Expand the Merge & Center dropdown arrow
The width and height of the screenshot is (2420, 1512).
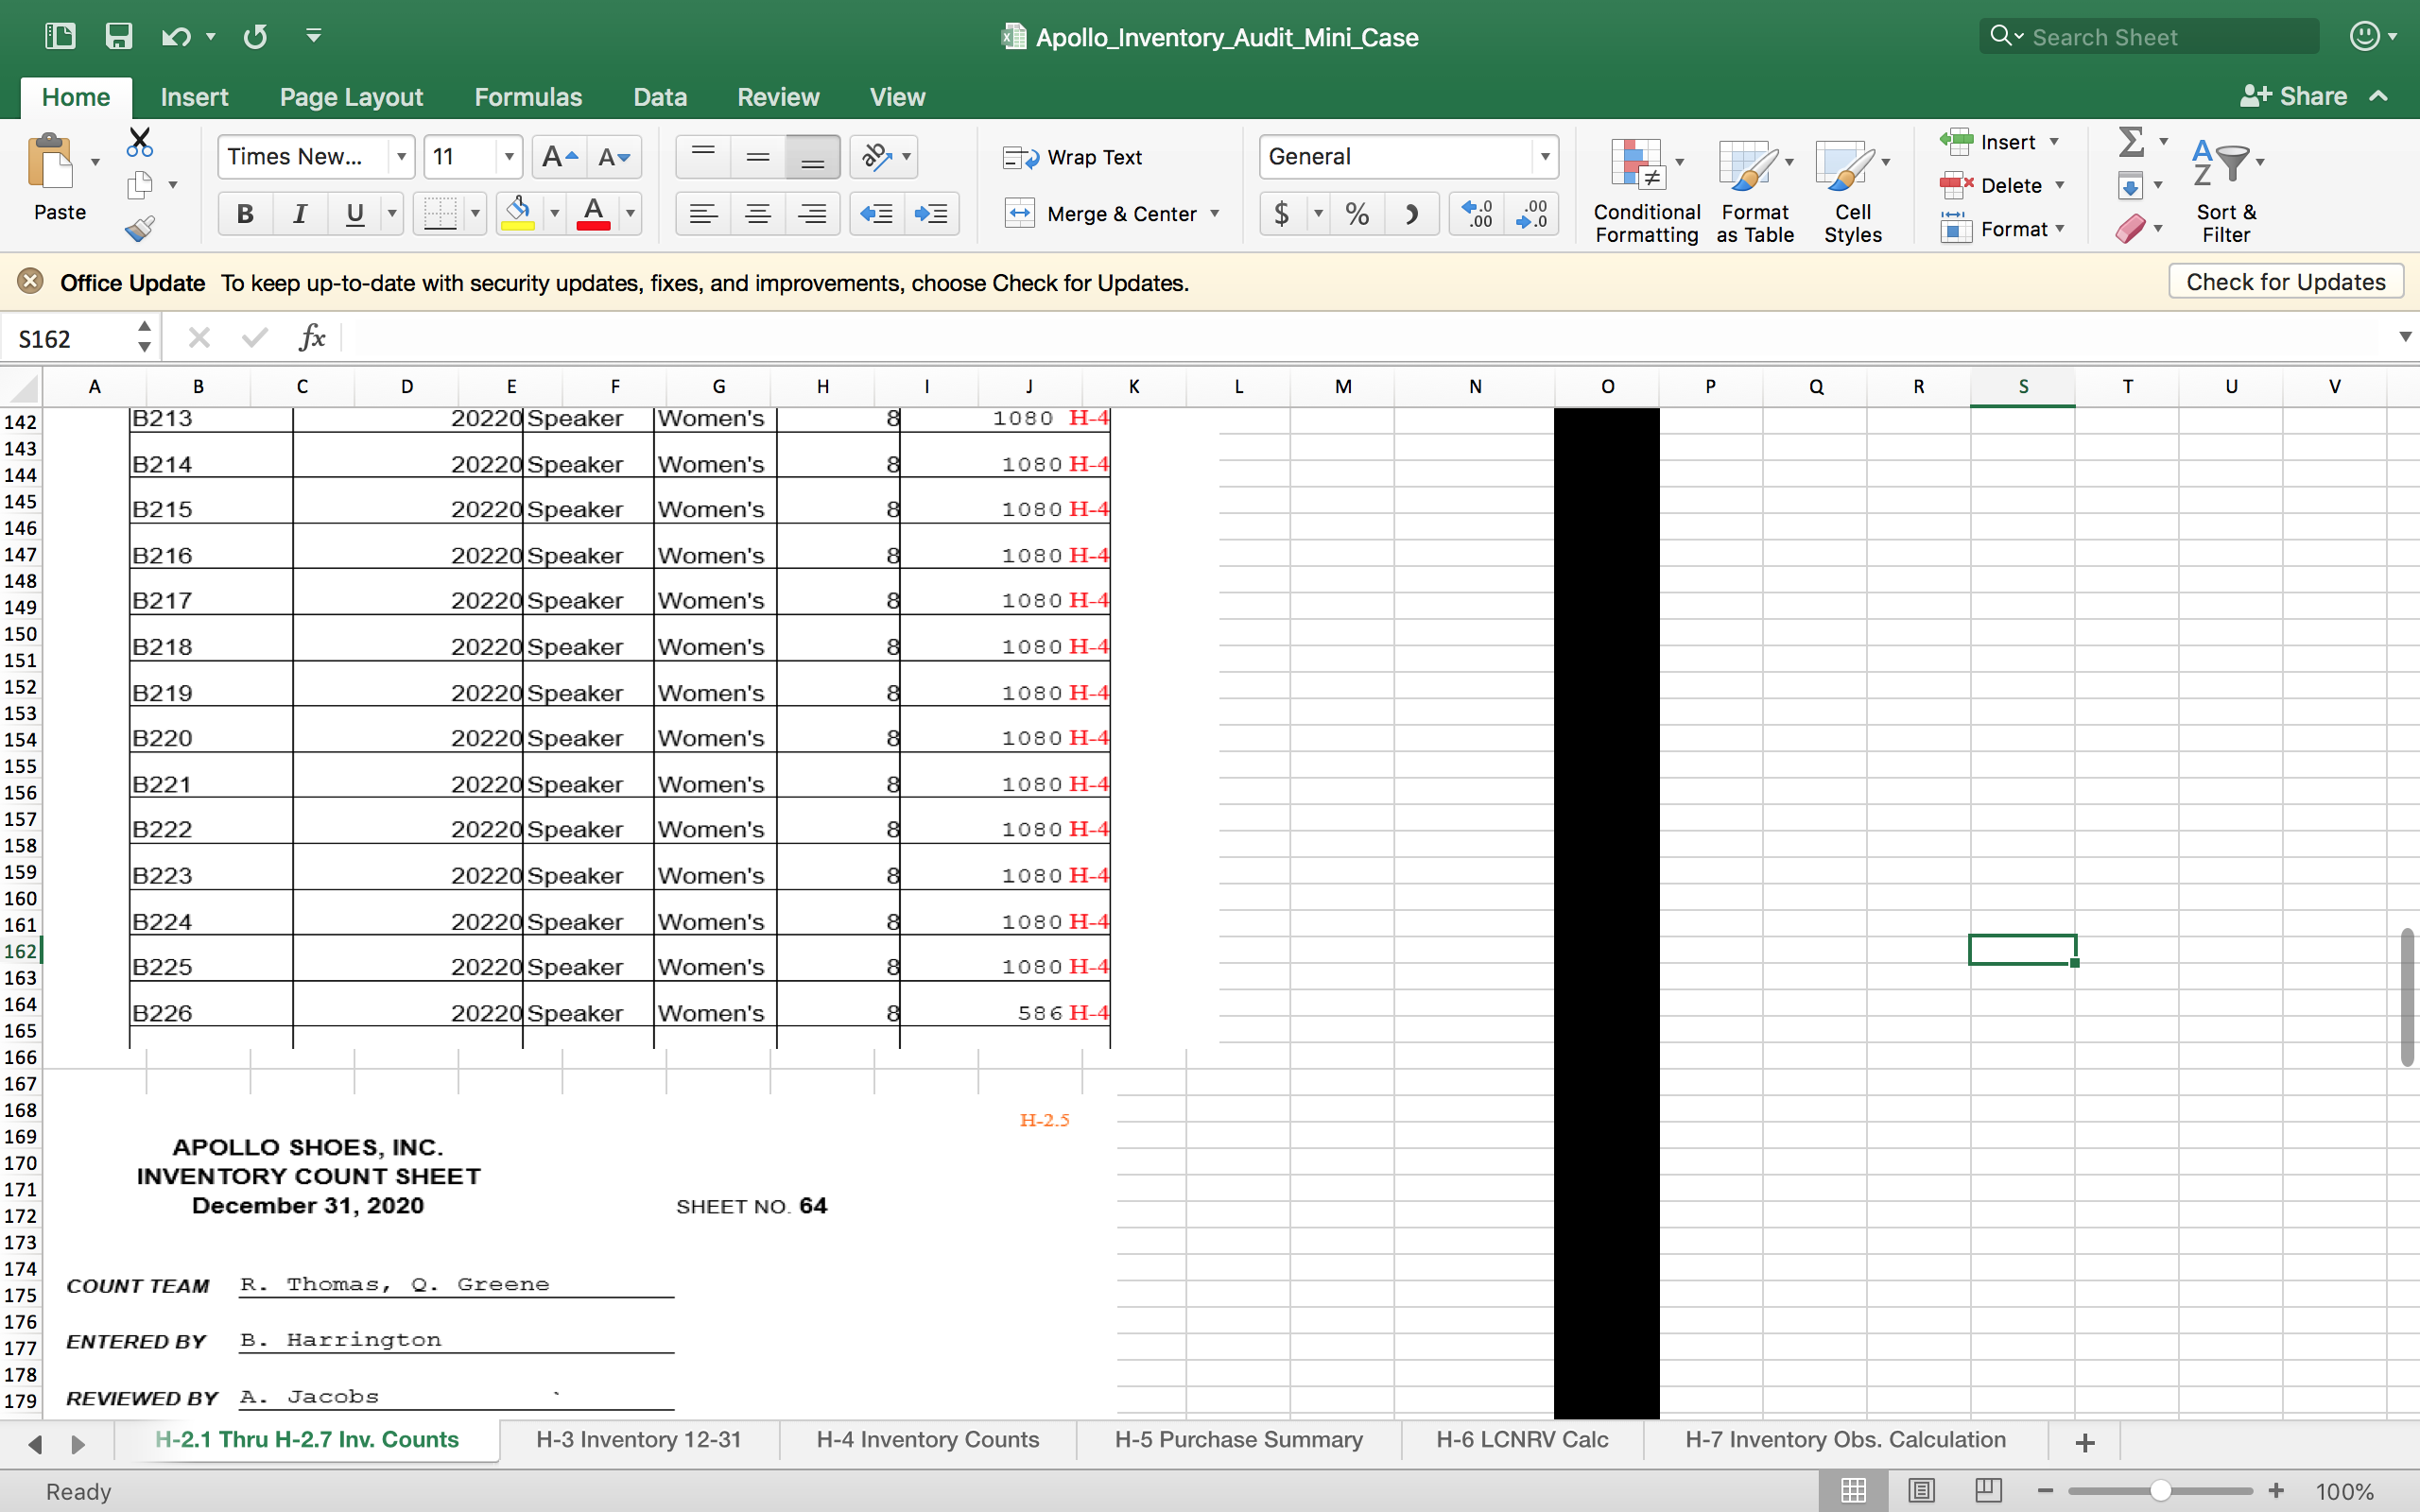click(1215, 214)
